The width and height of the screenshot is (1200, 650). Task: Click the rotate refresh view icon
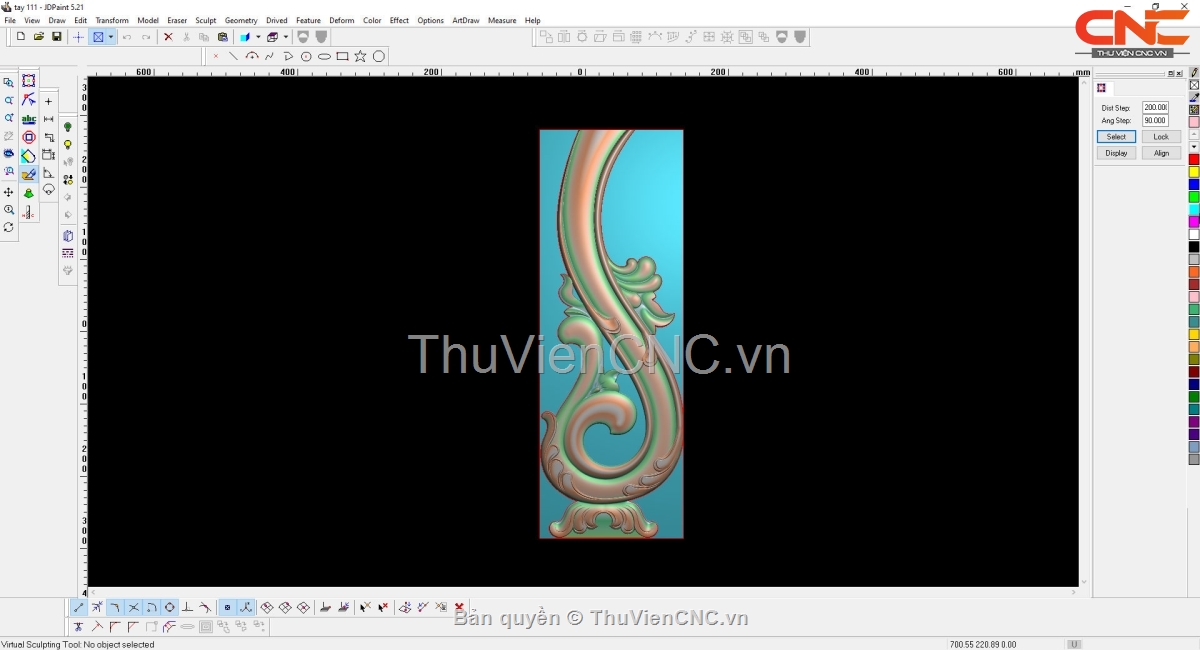click(9, 228)
